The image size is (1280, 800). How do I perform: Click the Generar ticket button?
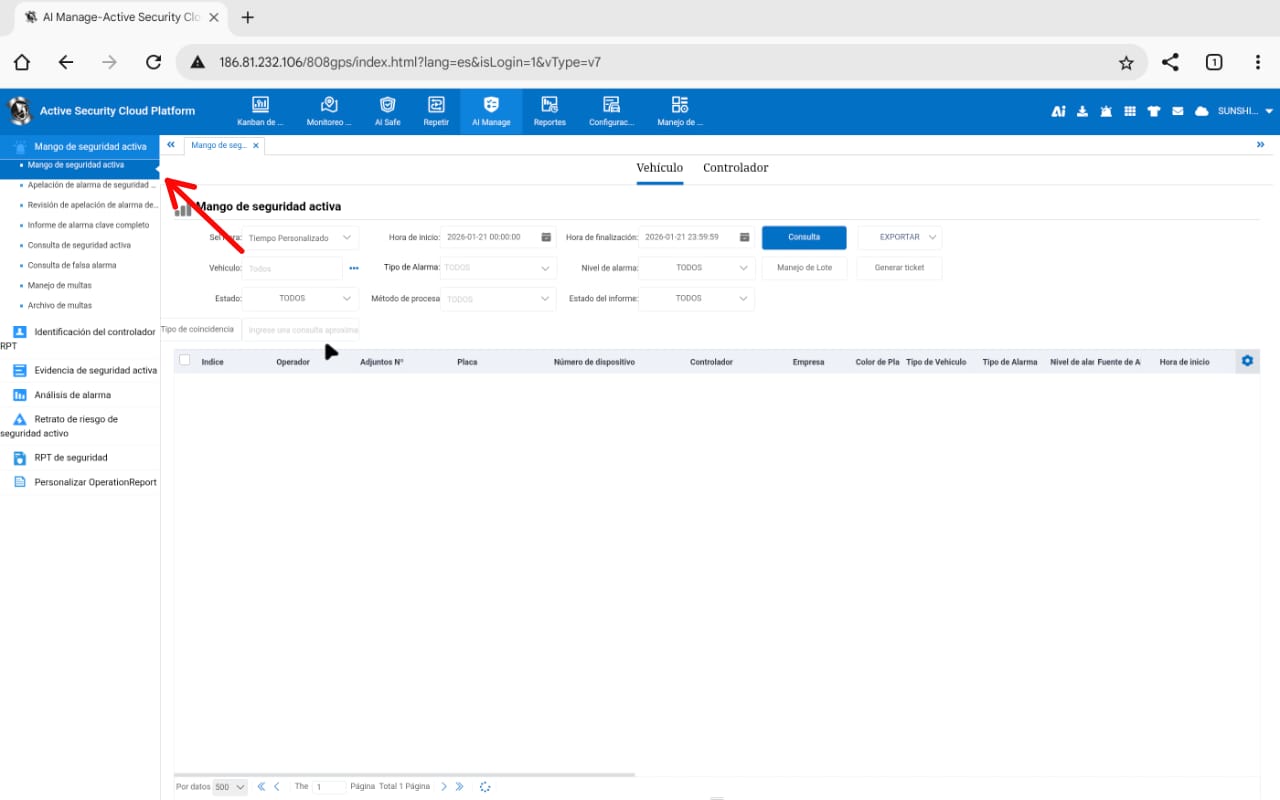(x=899, y=268)
